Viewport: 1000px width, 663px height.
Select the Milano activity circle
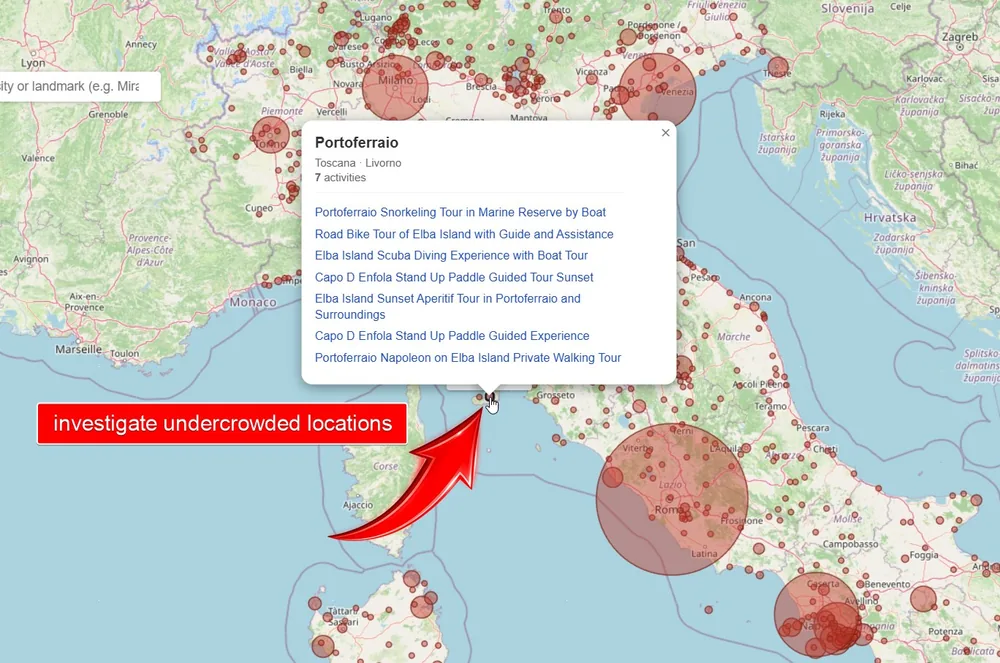coord(395,87)
